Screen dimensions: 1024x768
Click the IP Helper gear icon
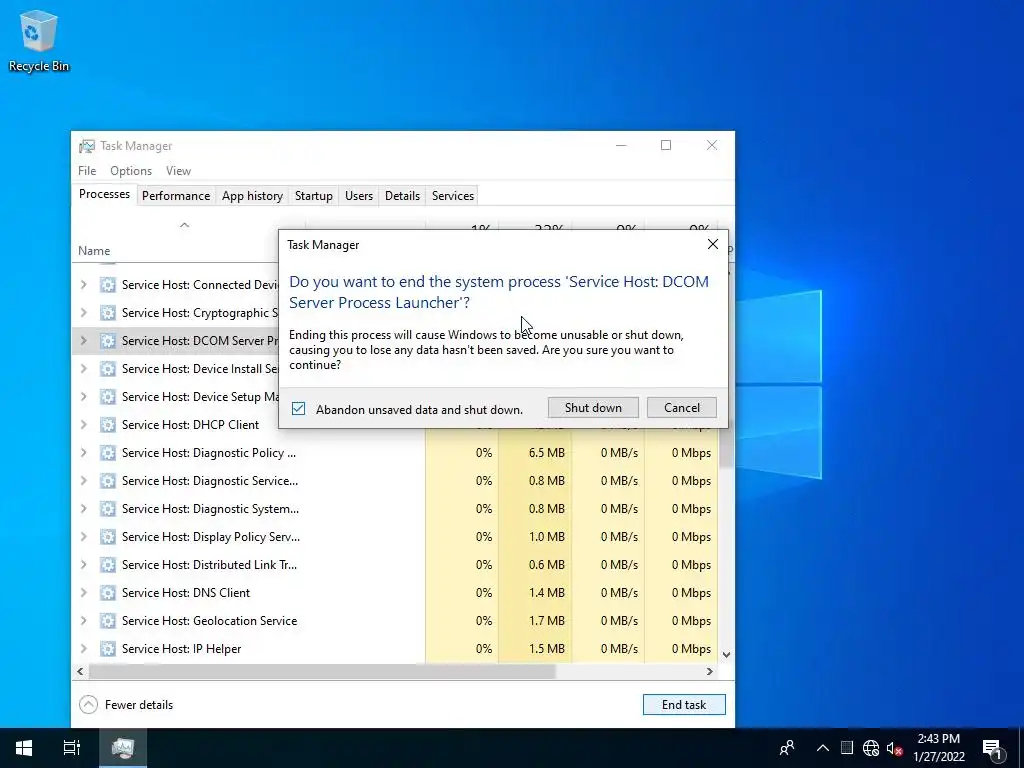click(108, 648)
